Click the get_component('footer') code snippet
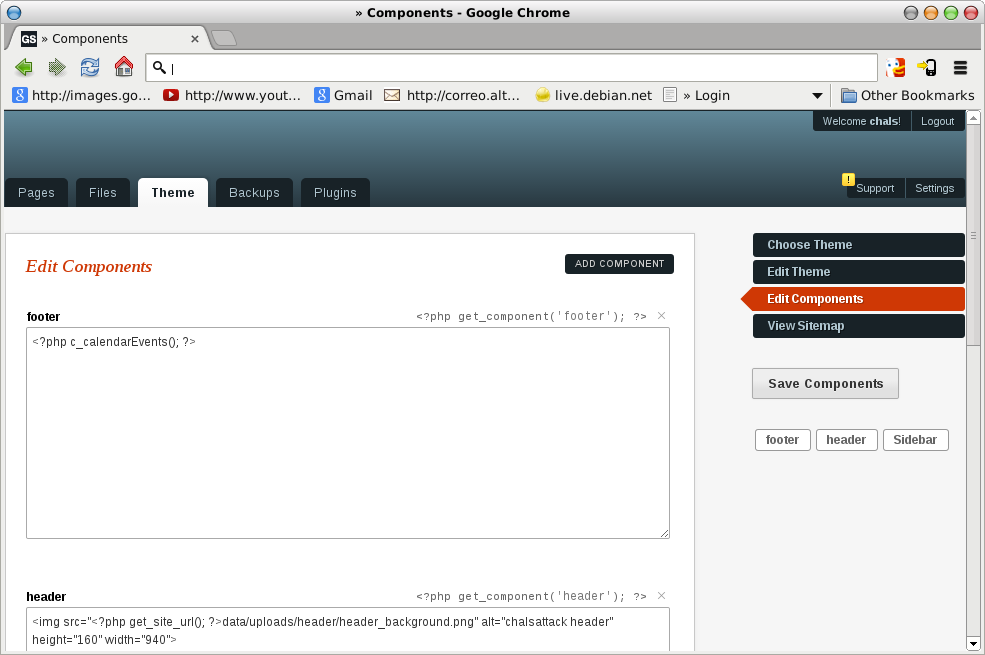Viewport: 985px width, 655px height. point(531,317)
